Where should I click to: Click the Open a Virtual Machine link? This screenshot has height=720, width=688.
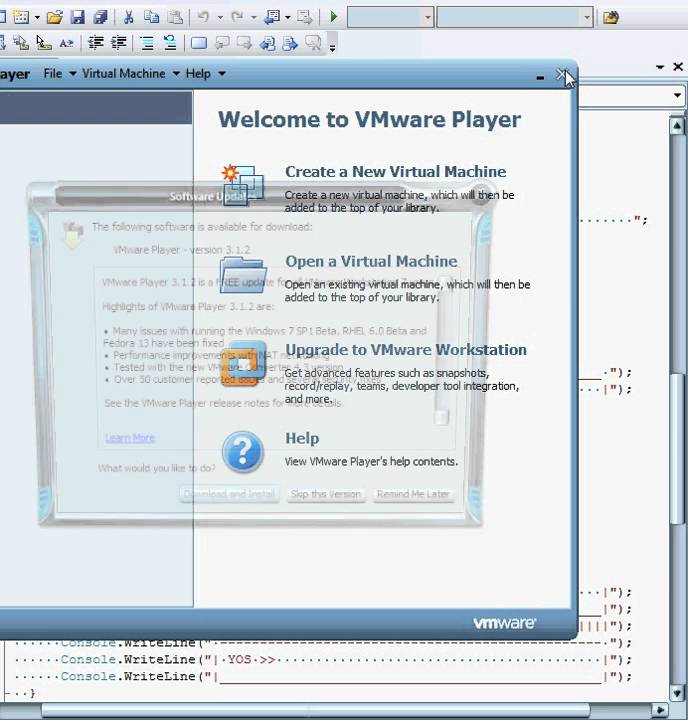pyautogui.click(x=371, y=261)
